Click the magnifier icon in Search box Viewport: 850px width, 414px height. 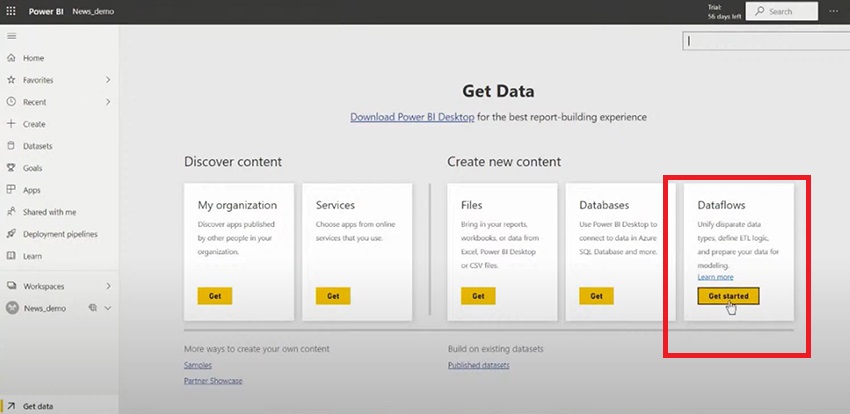coord(759,11)
